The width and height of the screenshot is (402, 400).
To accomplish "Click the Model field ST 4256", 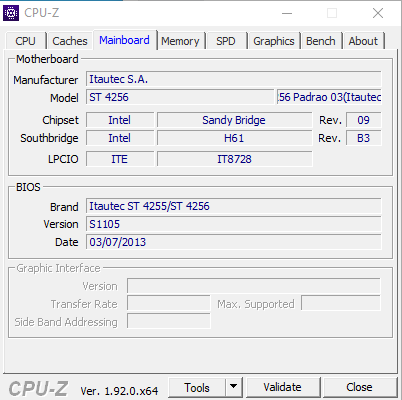I will point(180,97).
